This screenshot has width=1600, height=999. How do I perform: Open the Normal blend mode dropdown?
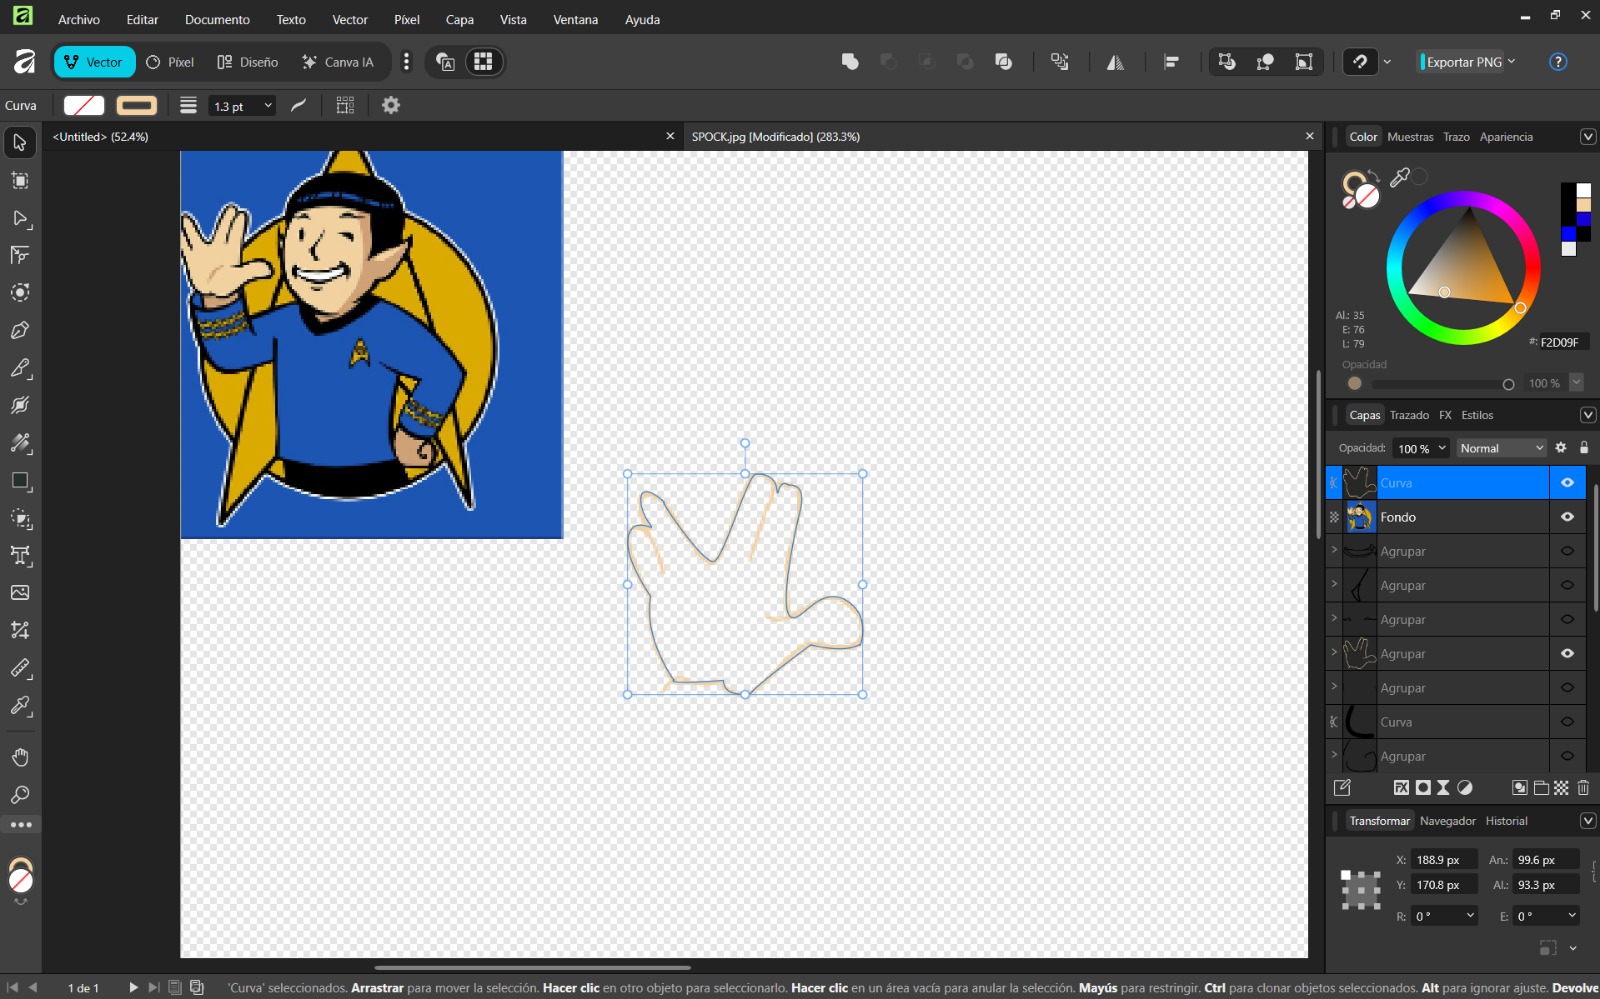tap(1501, 448)
